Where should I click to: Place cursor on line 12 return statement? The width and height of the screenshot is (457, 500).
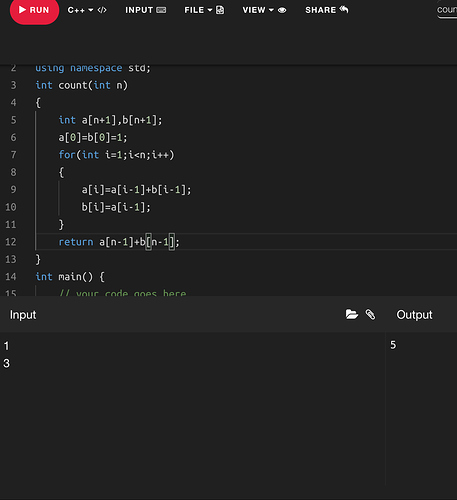(x=119, y=242)
